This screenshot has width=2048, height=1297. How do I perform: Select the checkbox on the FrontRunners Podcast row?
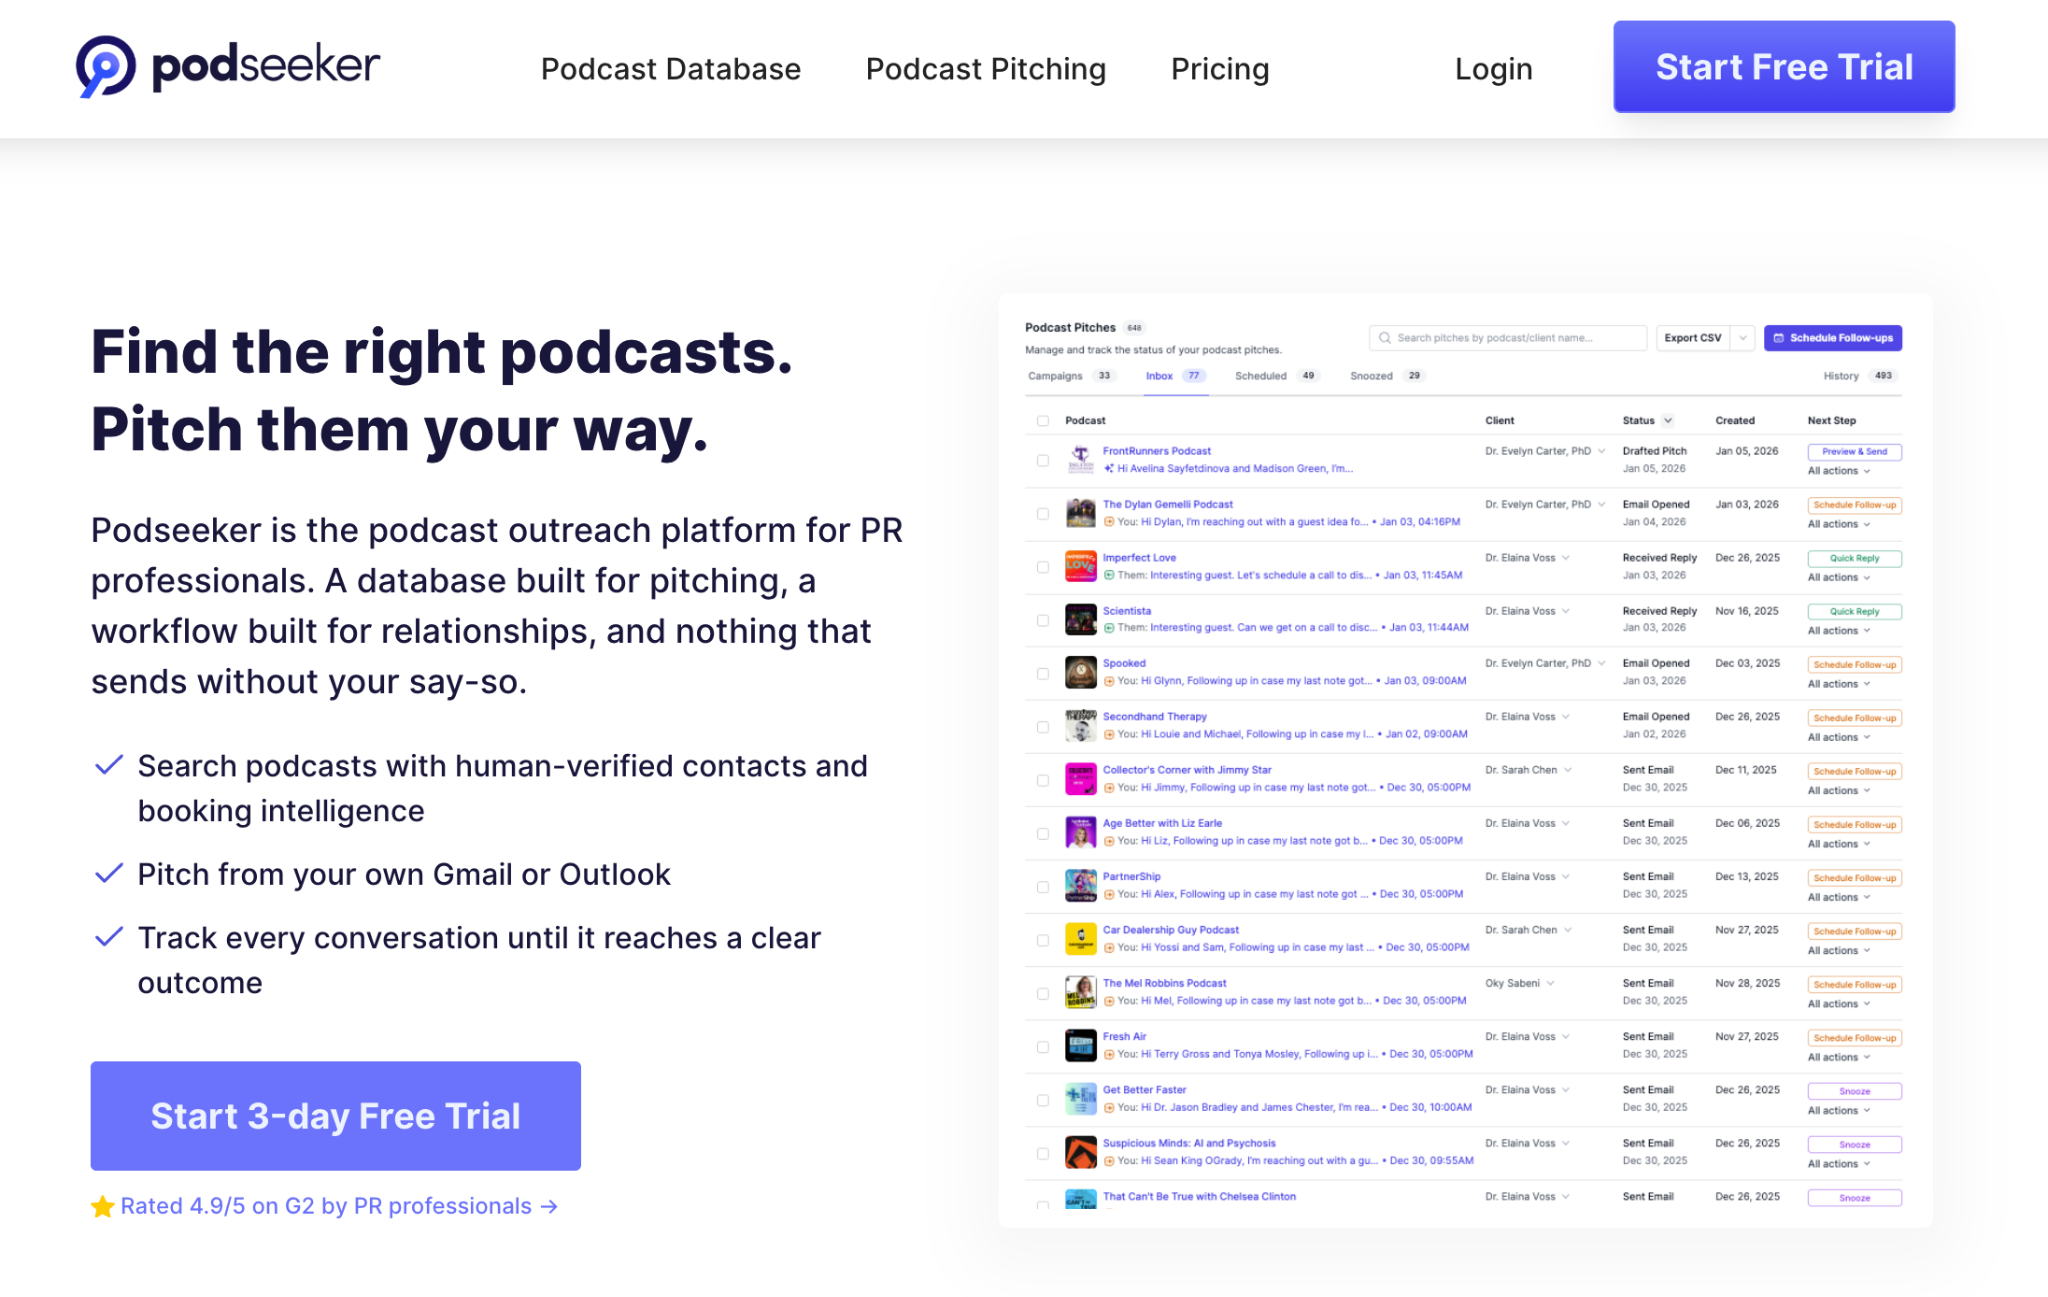point(1043,462)
